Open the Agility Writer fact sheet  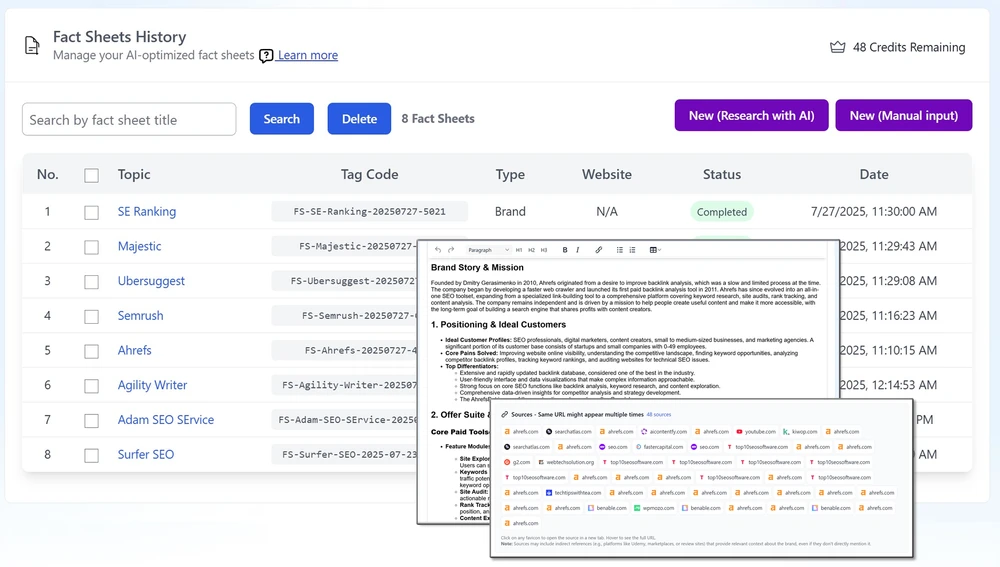point(152,385)
